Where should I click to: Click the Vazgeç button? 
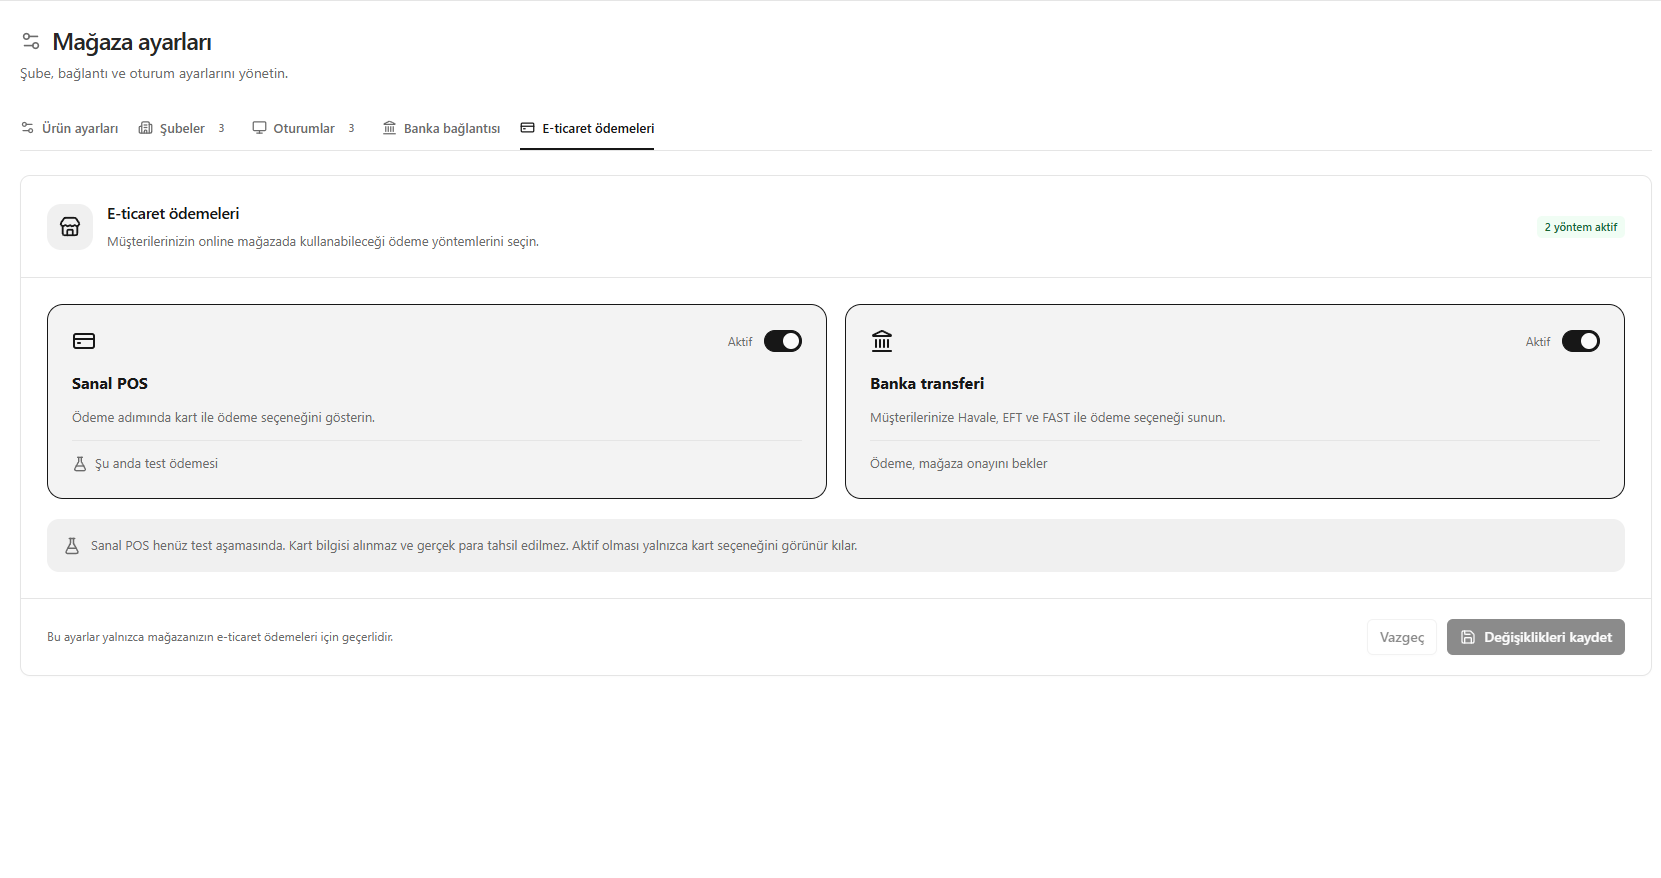point(1402,637)
